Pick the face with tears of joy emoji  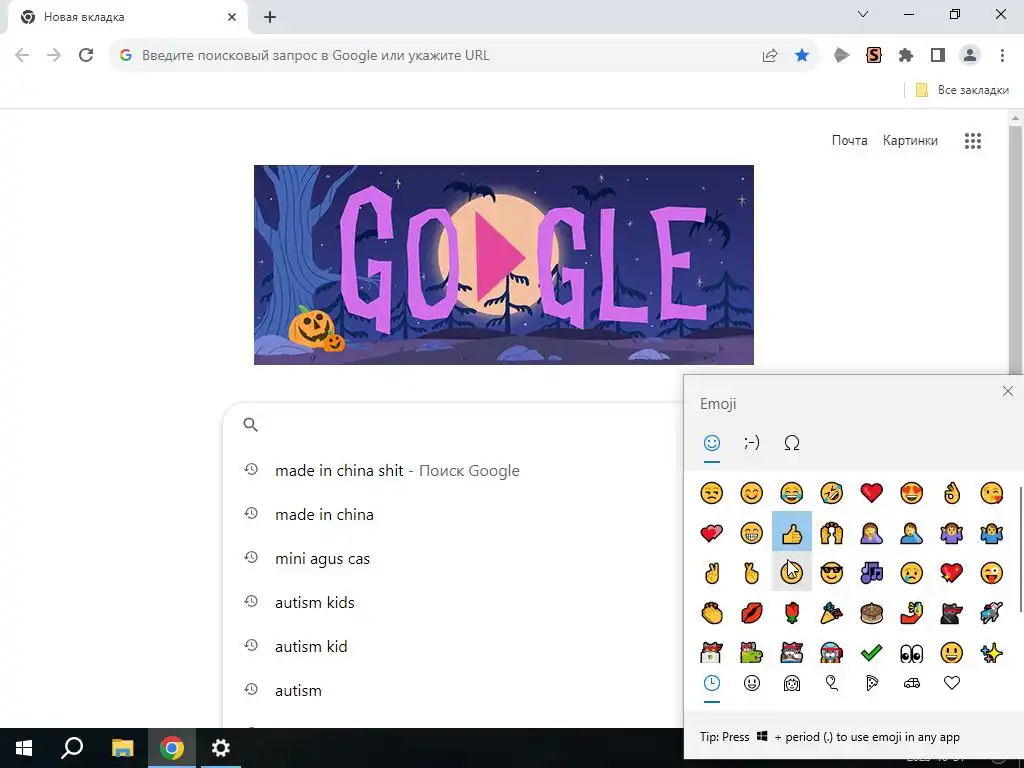[x=792, y=492]
